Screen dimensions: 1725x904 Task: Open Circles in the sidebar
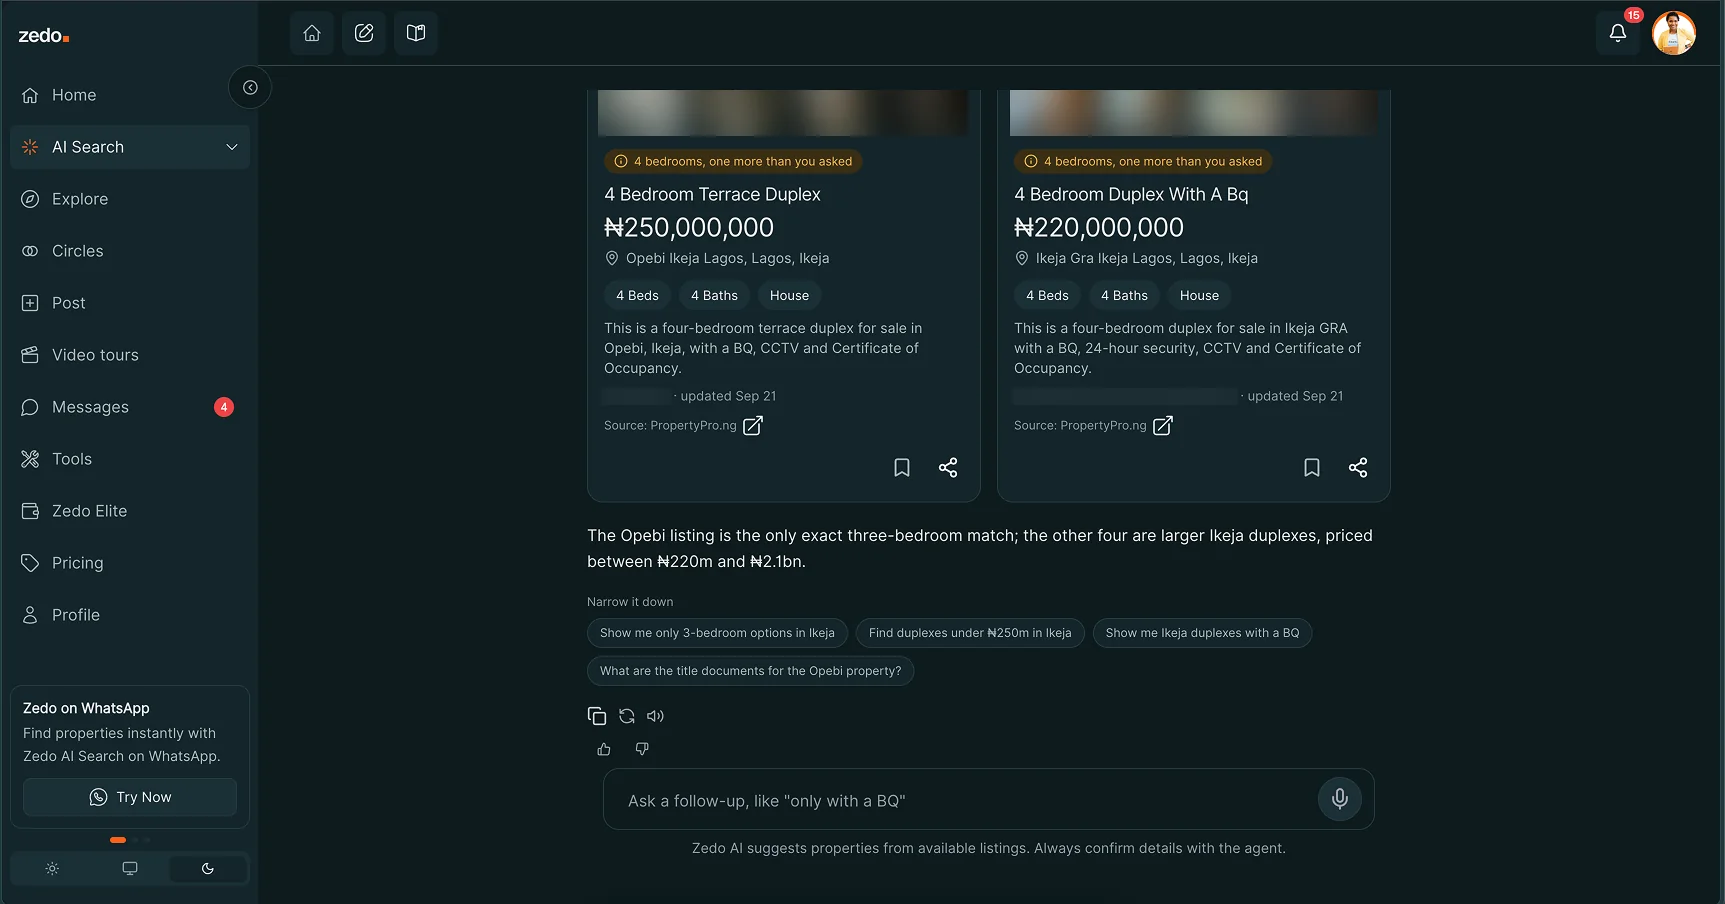[130, 251]
